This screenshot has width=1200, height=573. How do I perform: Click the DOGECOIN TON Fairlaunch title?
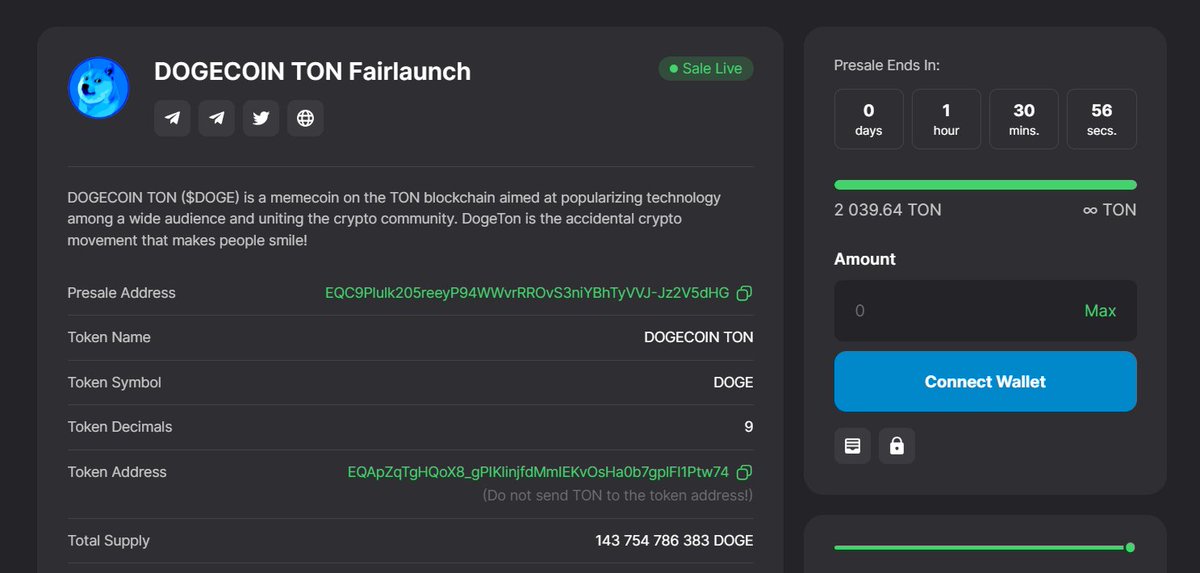(312, 71)
